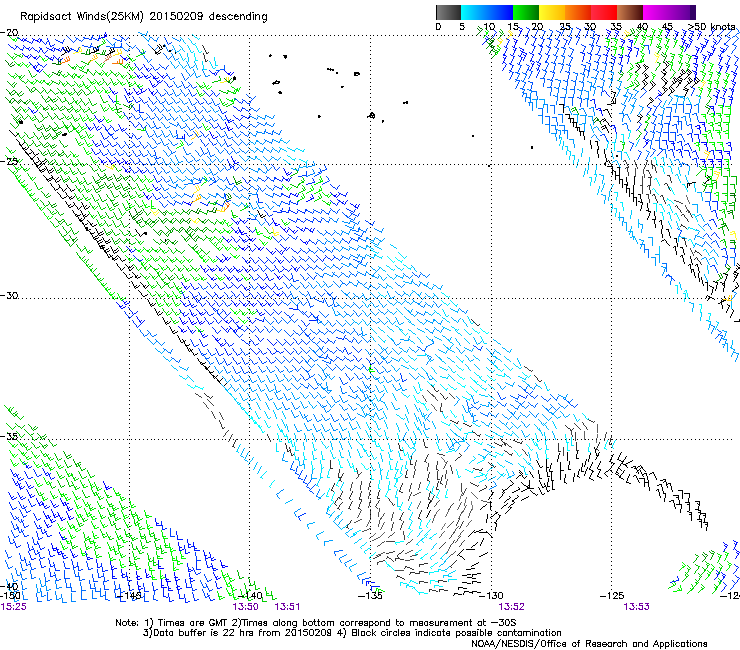This screenshot has width=740, height=650.
Task: Click the '-30' latitude label on the left axis
Action: coord(9,295)
